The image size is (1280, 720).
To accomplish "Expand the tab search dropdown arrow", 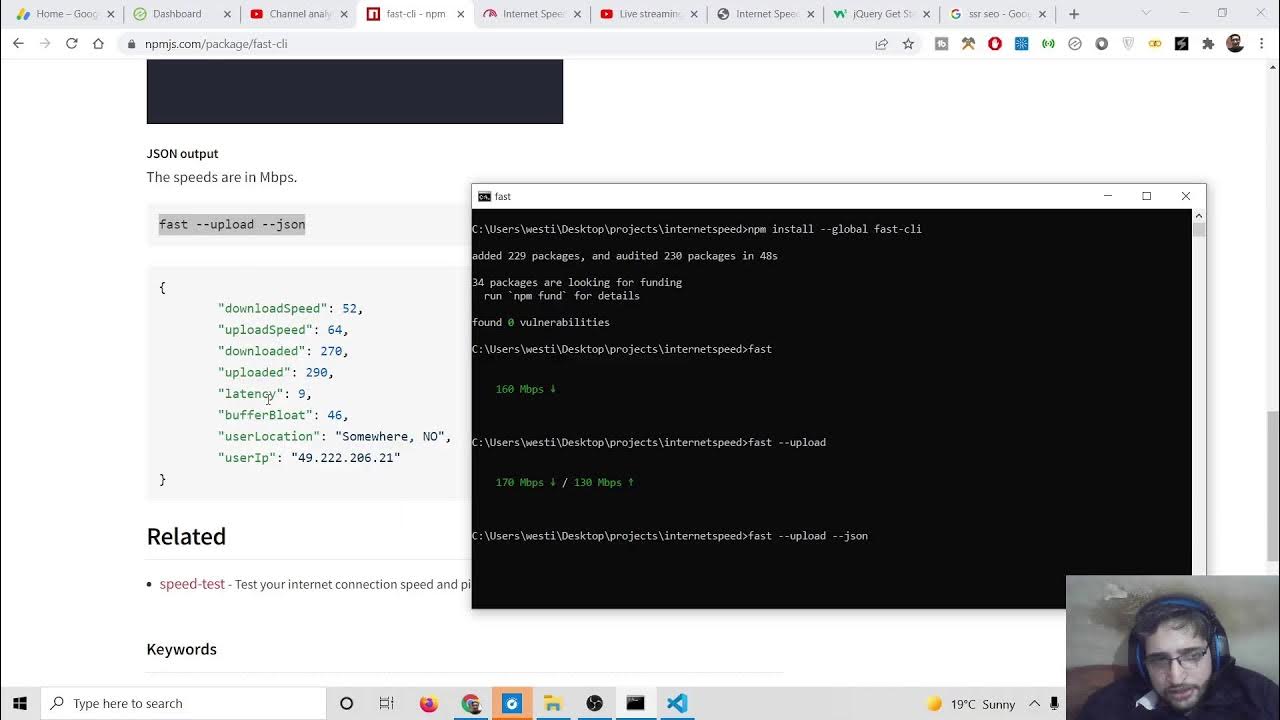I will click(1146, 14).
